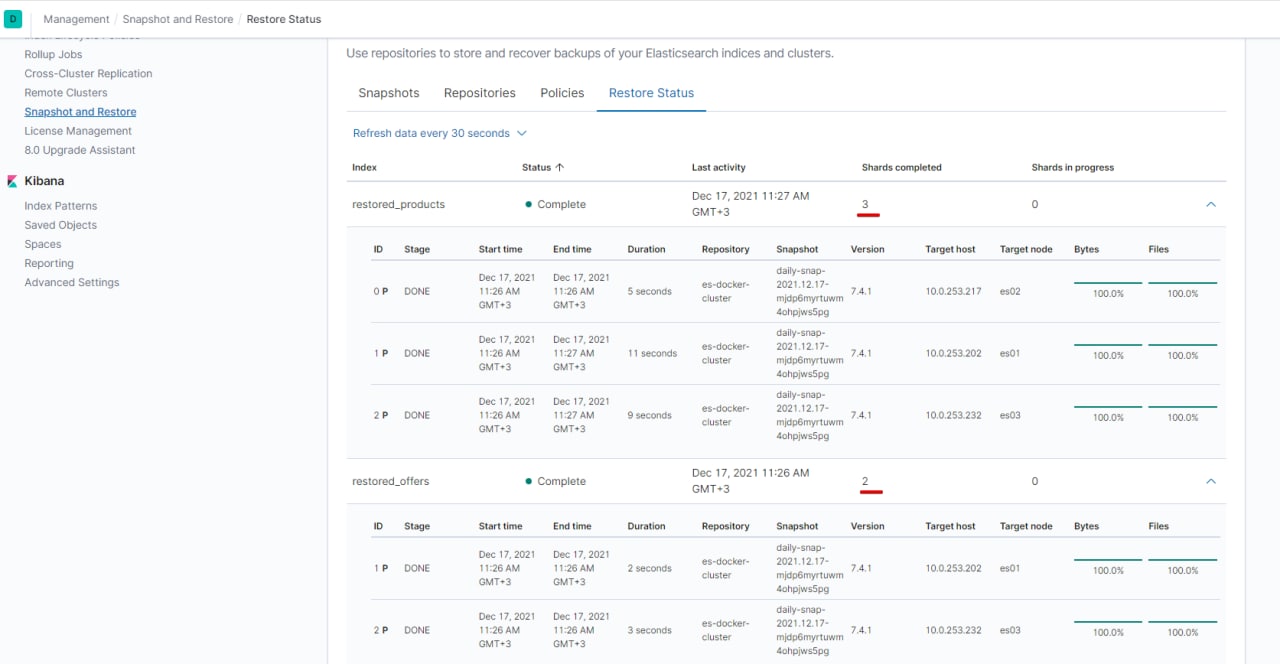1280x664 pixels.
Task: Open Rollup Jobs in the sidebar
Action: tap(53, 54)
